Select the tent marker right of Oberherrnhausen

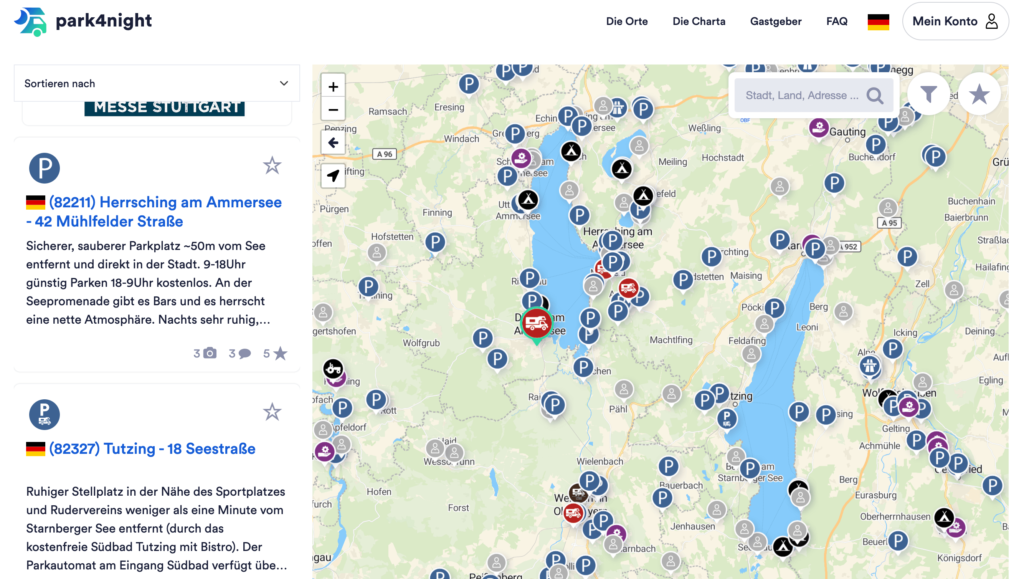coord(944,518)
